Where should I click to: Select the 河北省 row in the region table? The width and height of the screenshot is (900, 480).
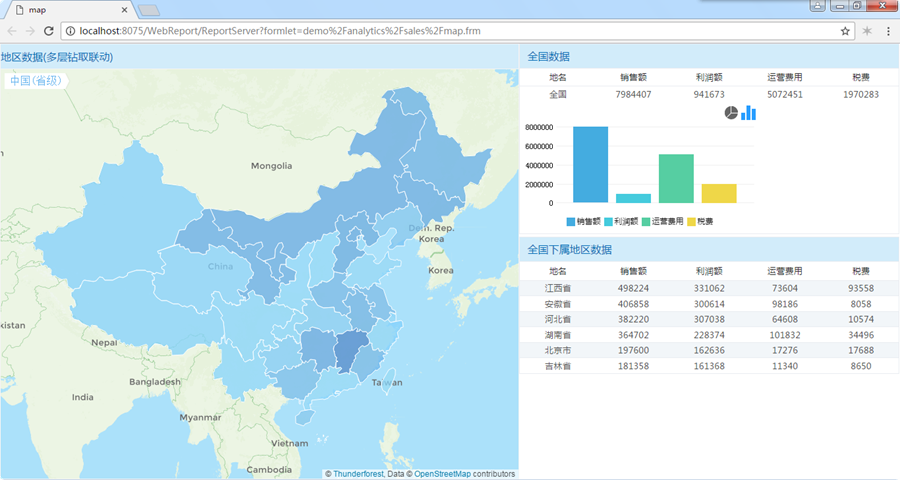point(709,319)
